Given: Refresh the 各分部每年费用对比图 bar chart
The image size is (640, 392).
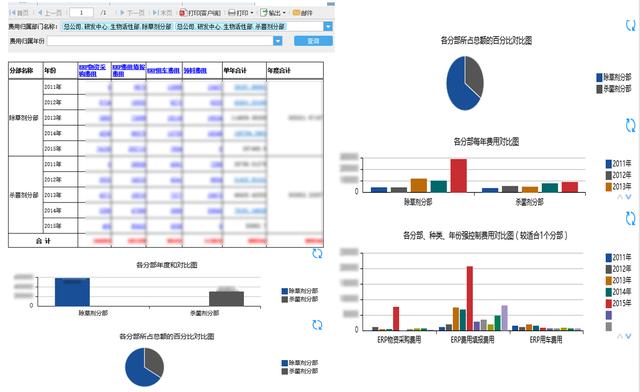Looking at the screenshot, I should click(x=631, y=125).
